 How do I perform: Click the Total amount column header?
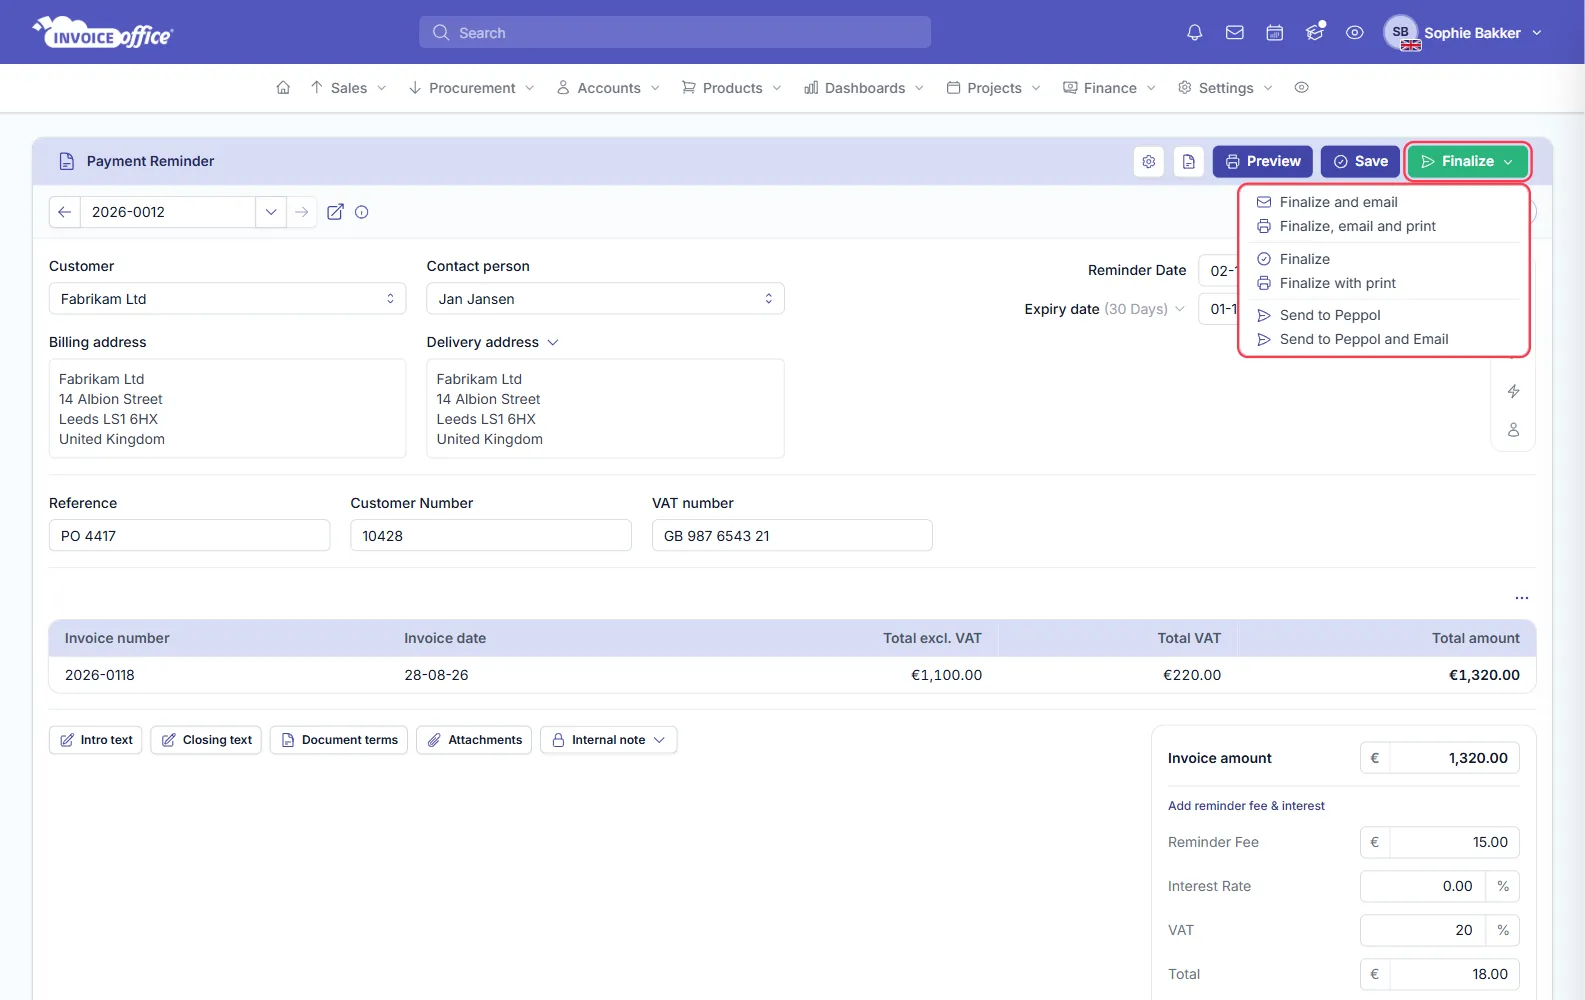coord(1475,638)
